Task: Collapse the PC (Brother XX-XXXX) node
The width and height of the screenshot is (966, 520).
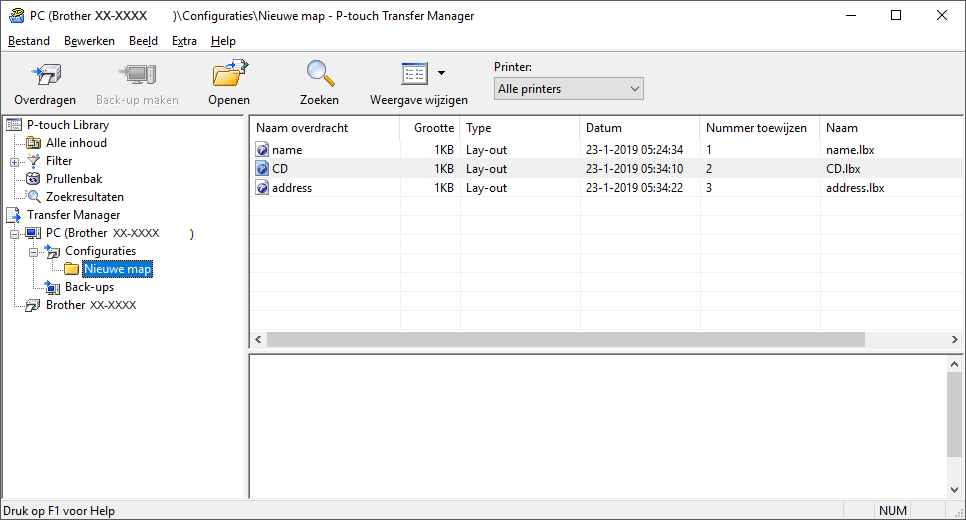Action: pyautogui.click(x=14, y=234)
